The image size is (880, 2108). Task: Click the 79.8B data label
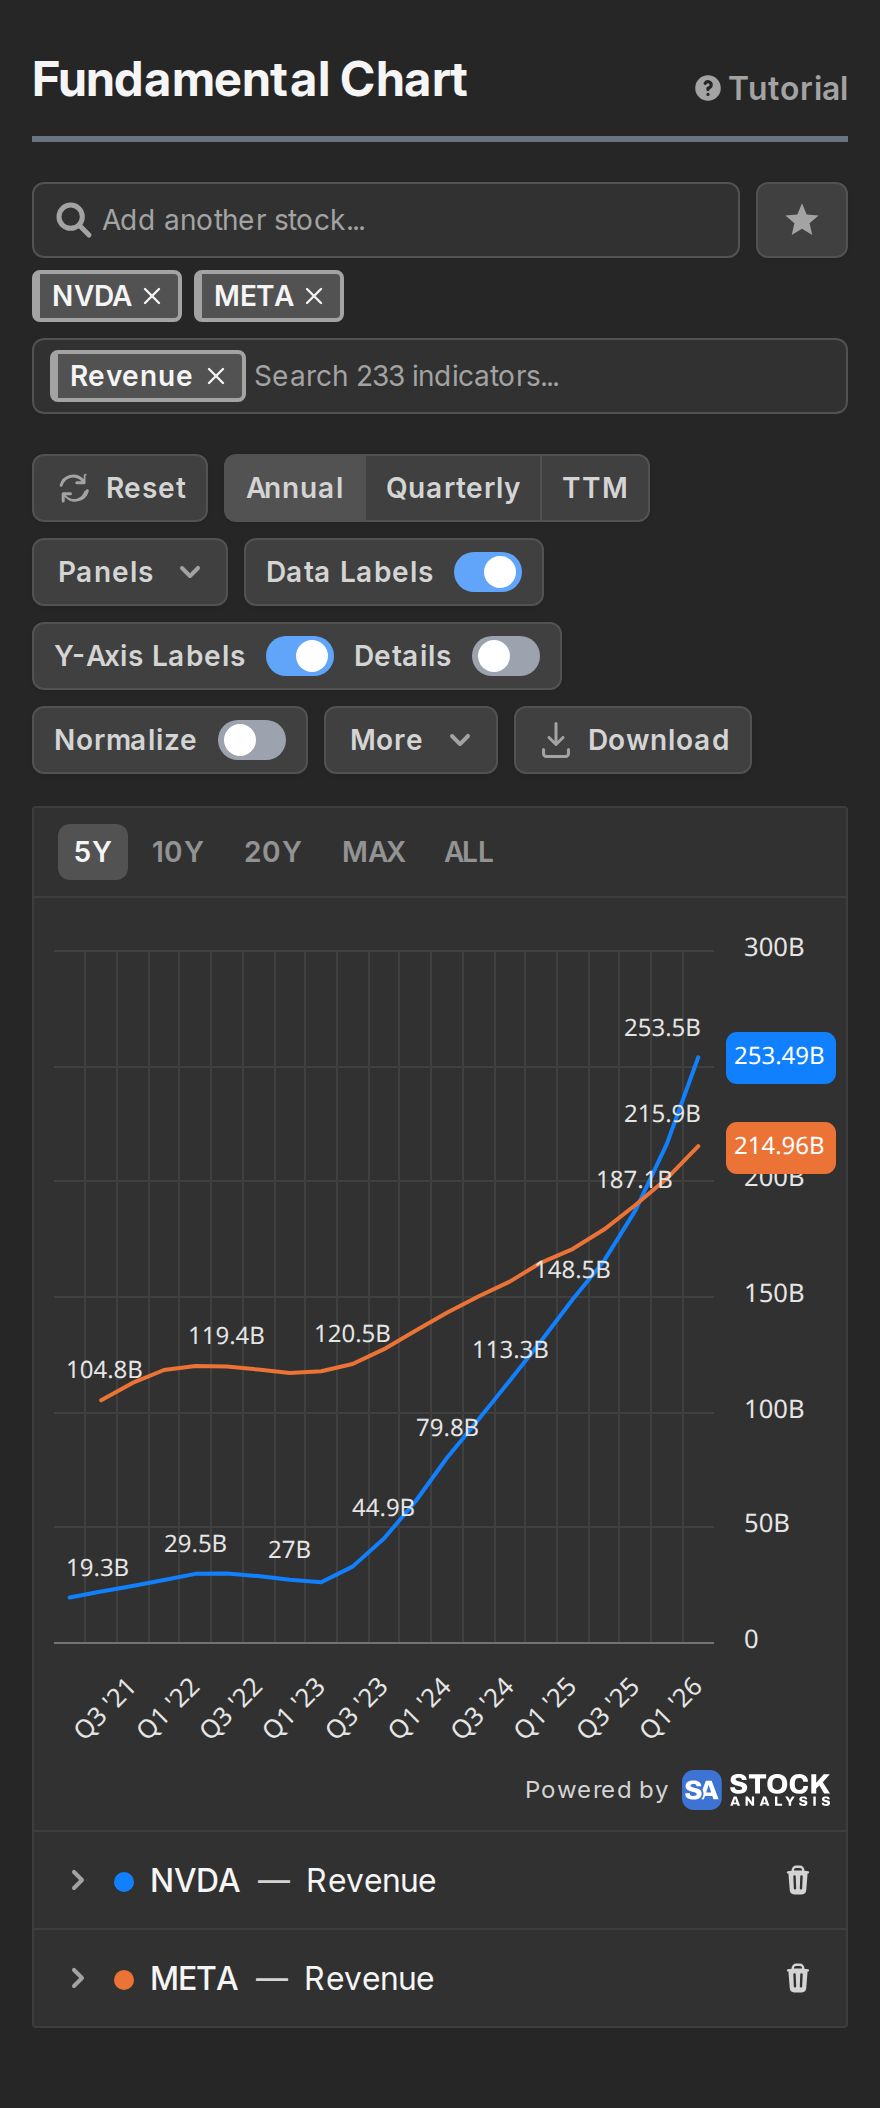click(447, 1428)
